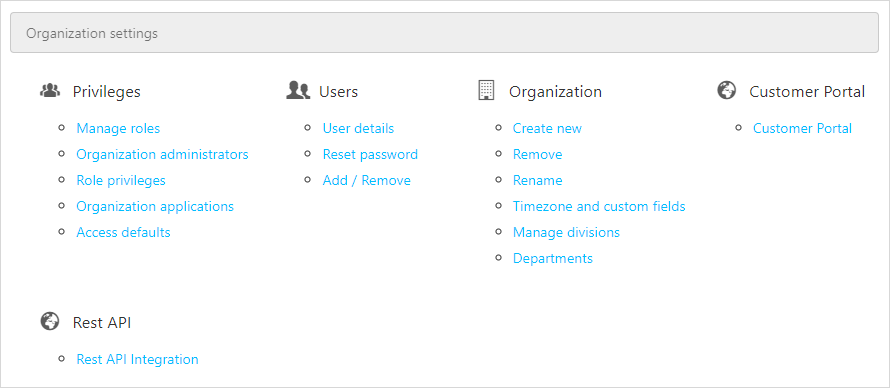Screen dimensions: 890x388
Task: Open the Manage roles link
Action: pos(118,128)
